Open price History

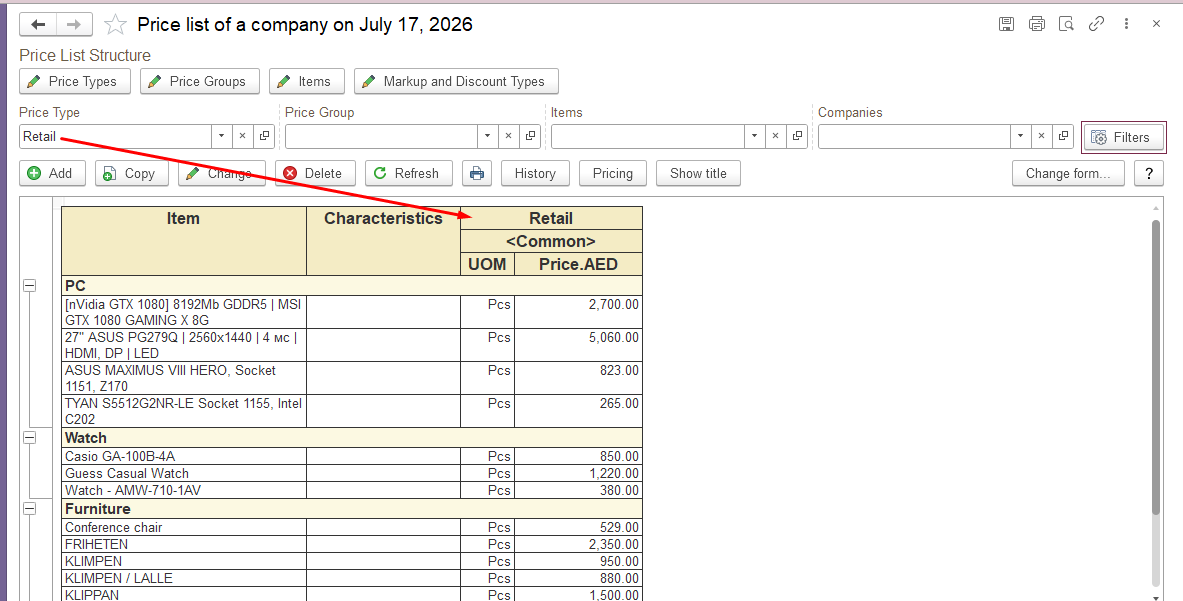coord(535,173)
